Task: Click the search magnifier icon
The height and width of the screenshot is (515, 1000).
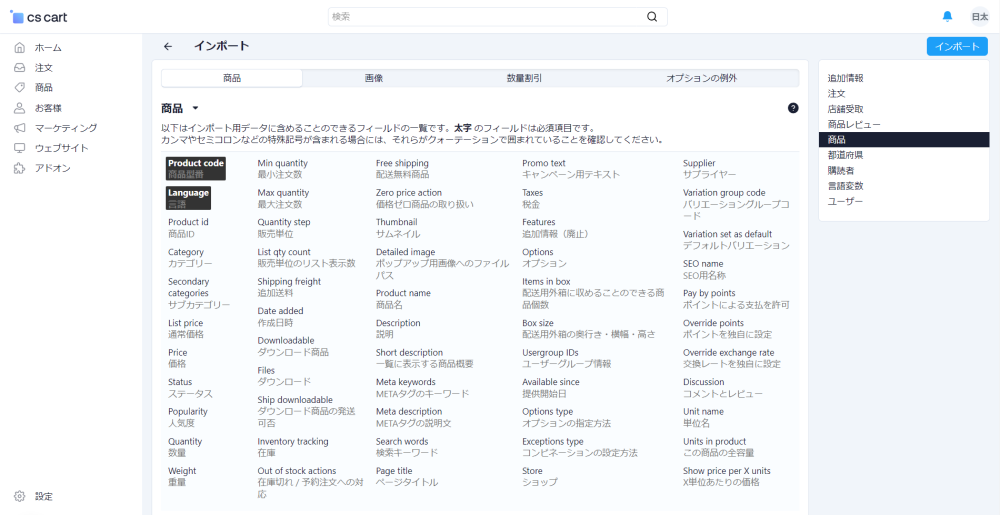Action: coord(652,17)
